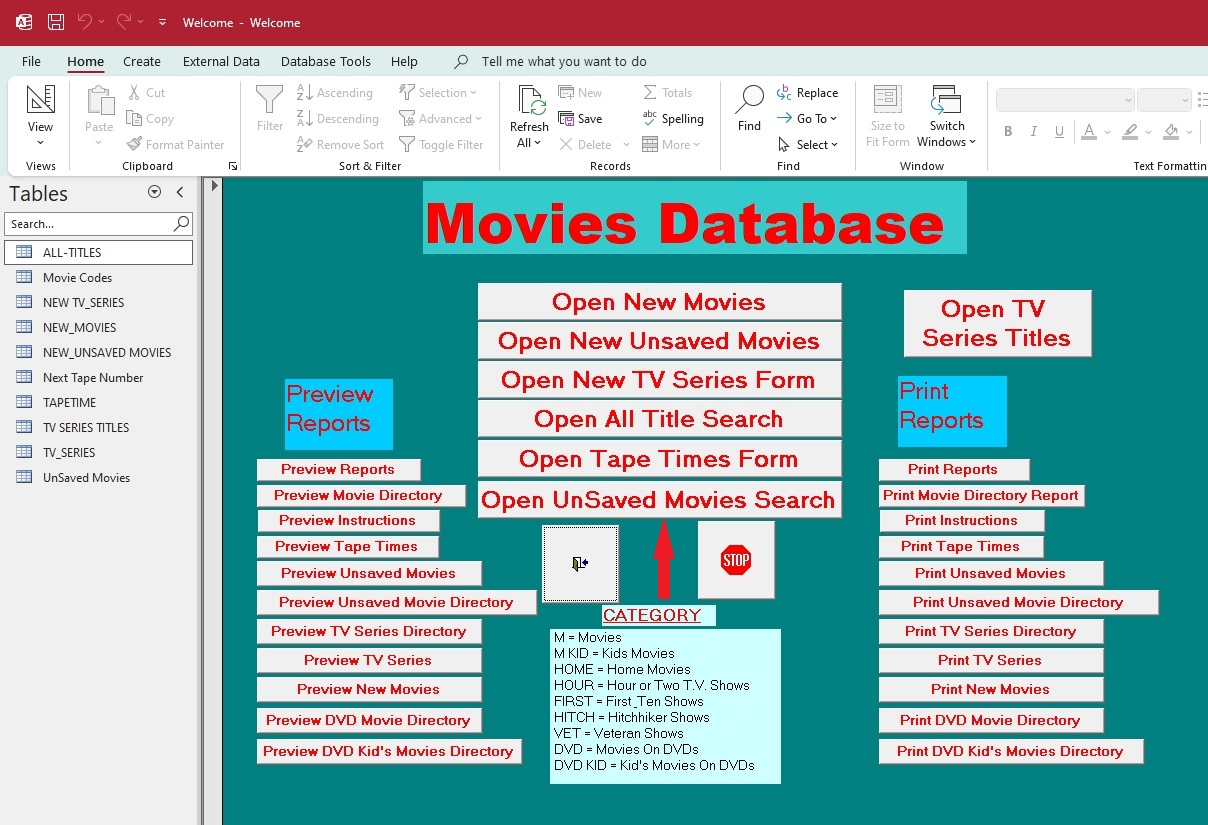Click Preview DVD Kid's Movies Directory

pos(389,751)
